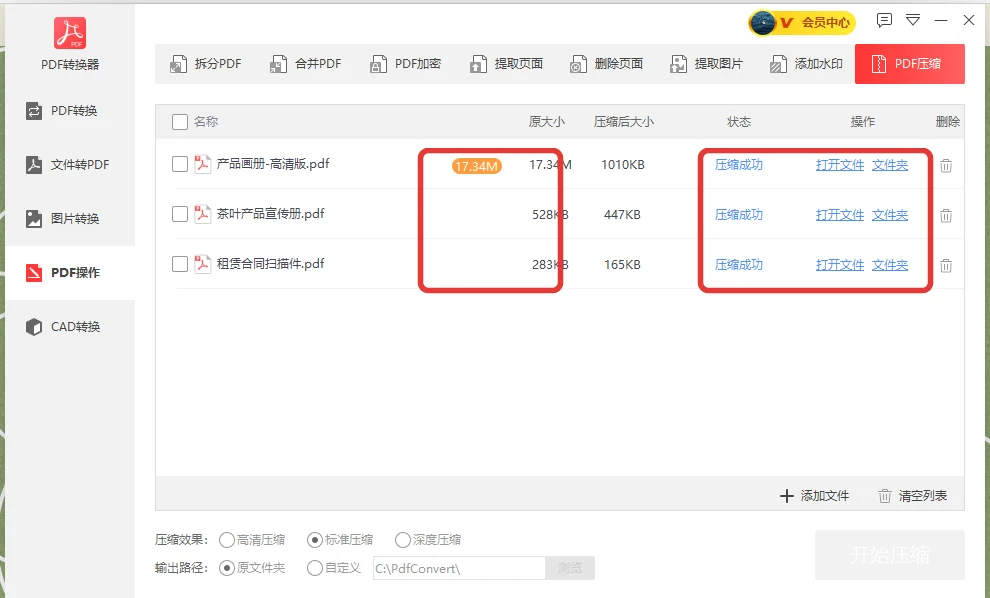Open the 合并PDF tool
This screenshot has height=598, width=990.
pyautogui.click(x=306, y=64)
